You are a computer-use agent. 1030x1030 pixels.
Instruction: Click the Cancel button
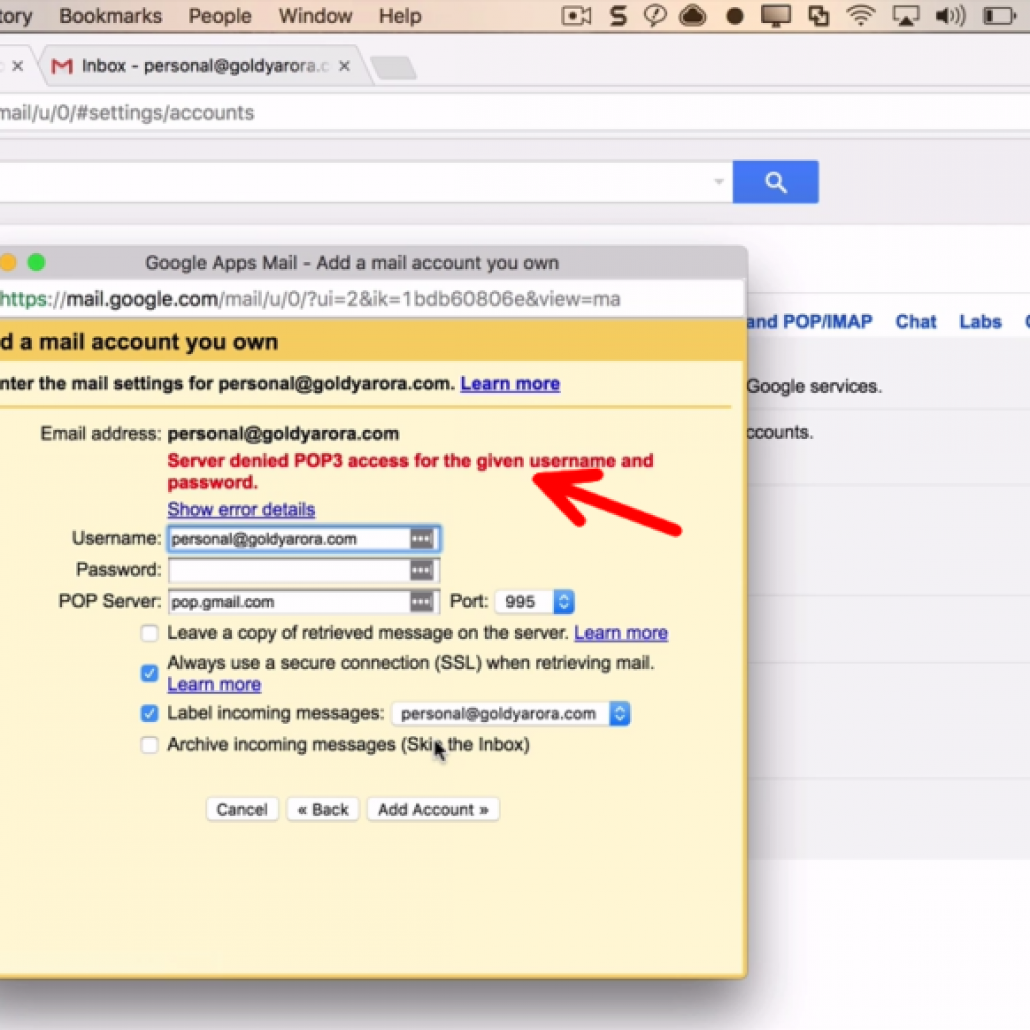[242, 809]
